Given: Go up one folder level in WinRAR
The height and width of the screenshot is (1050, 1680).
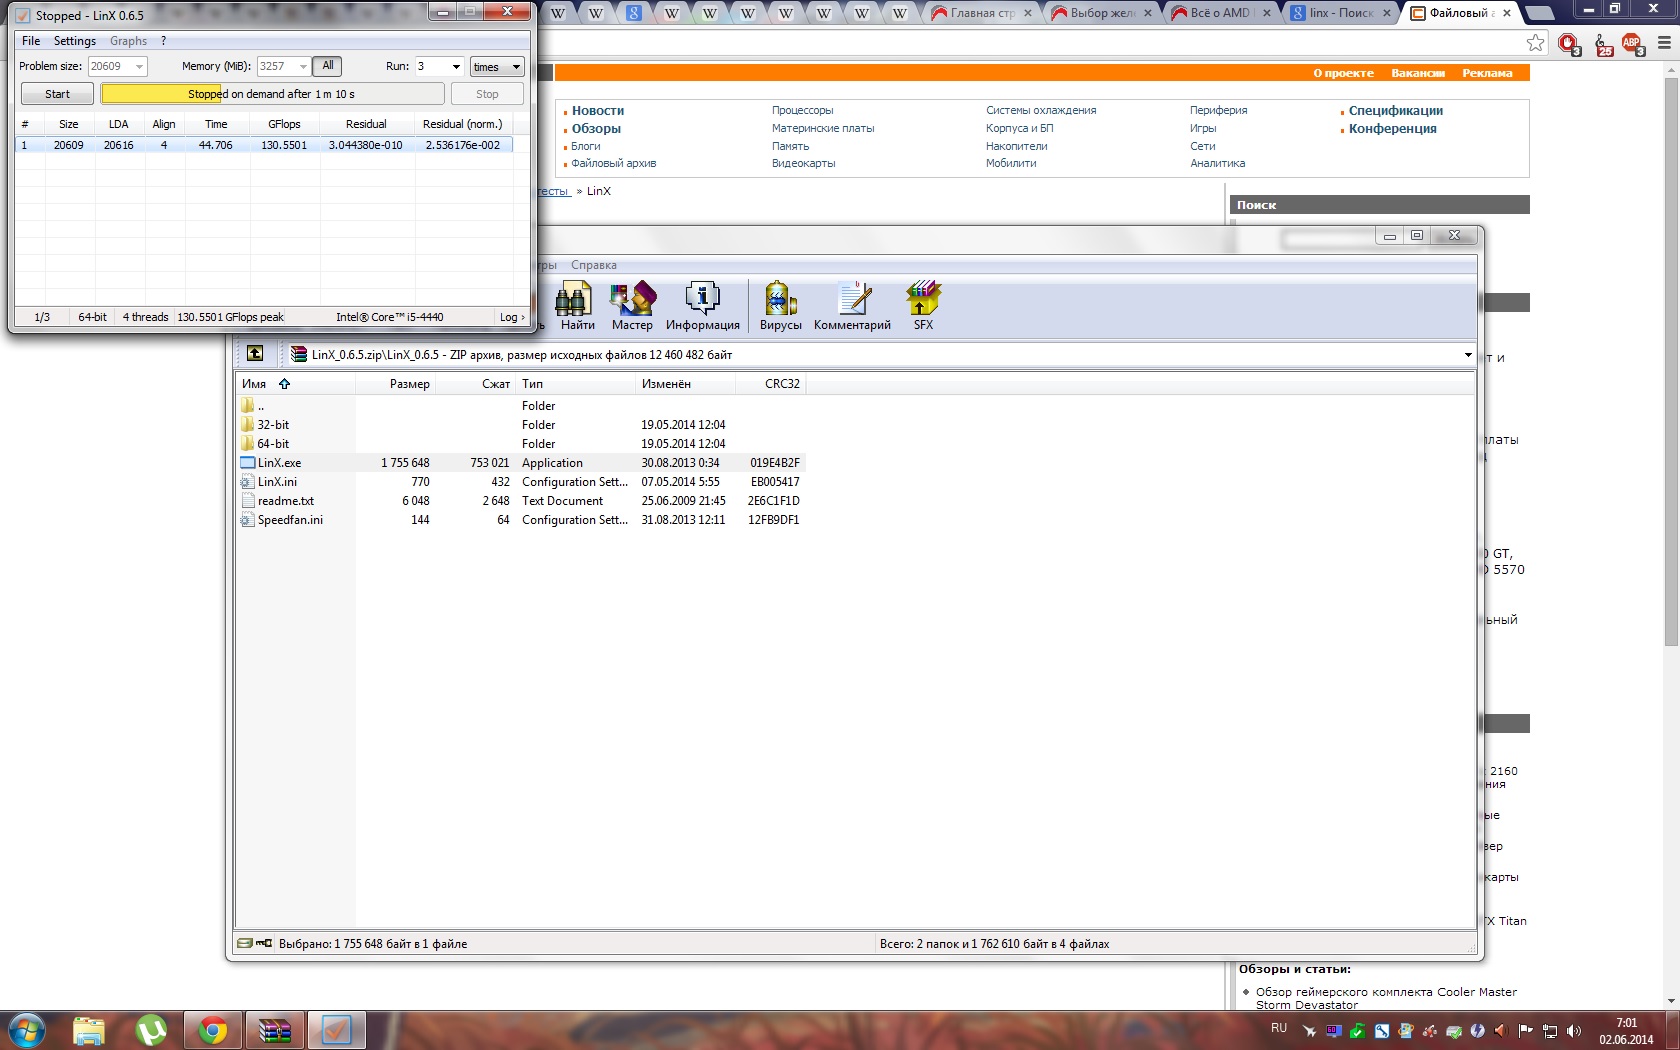Looking at the screenshot, I should point(255,353).
